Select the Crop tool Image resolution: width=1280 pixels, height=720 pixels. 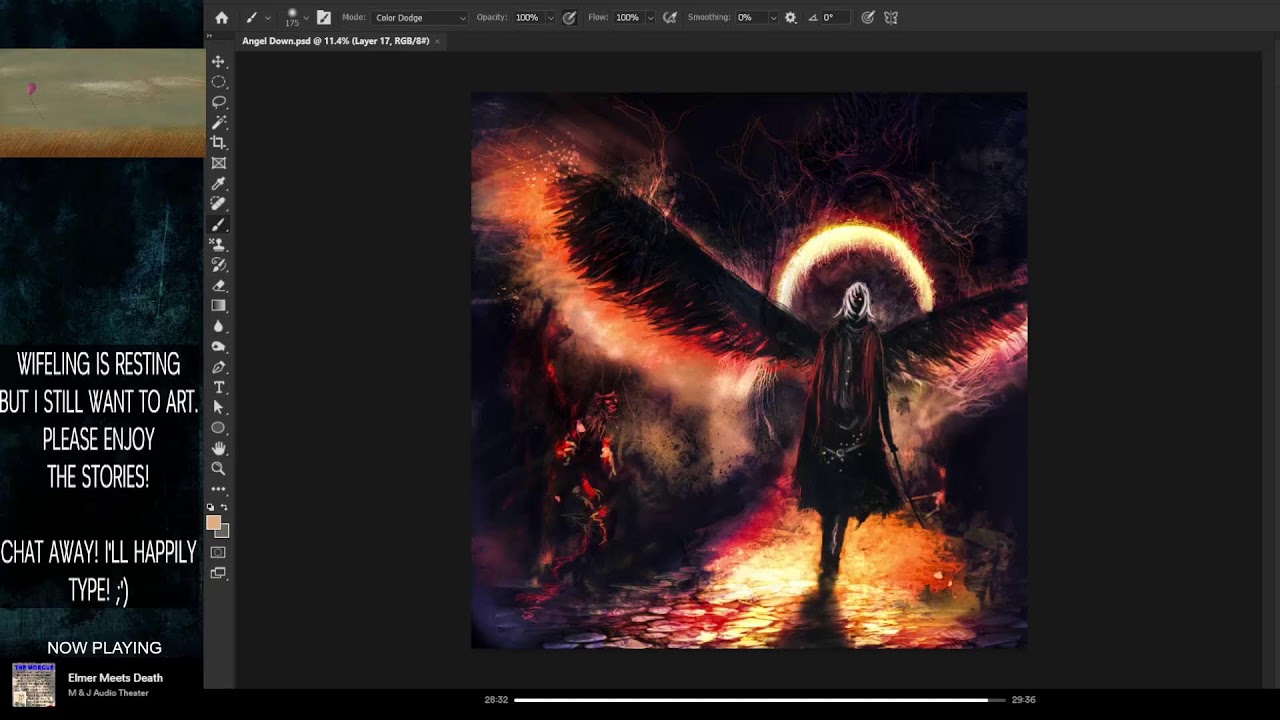(x=218, y=143)
